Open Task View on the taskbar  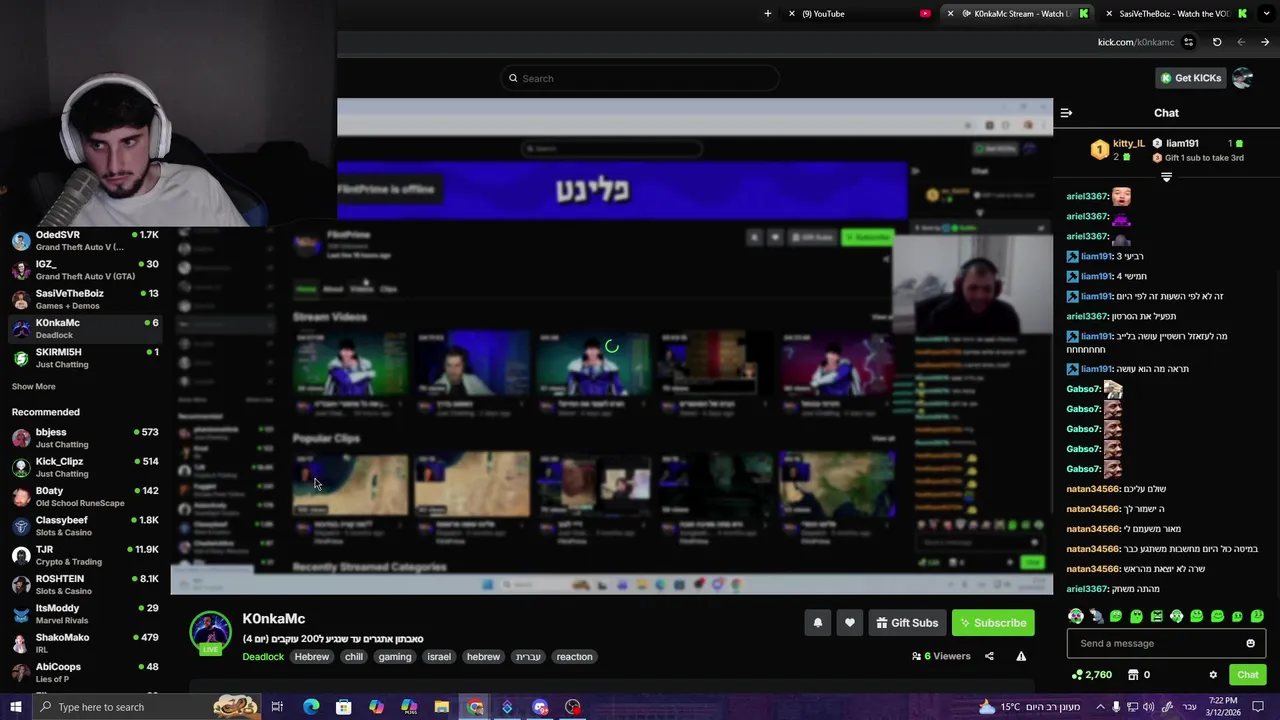pyautogui.click(x=277, y=707)
